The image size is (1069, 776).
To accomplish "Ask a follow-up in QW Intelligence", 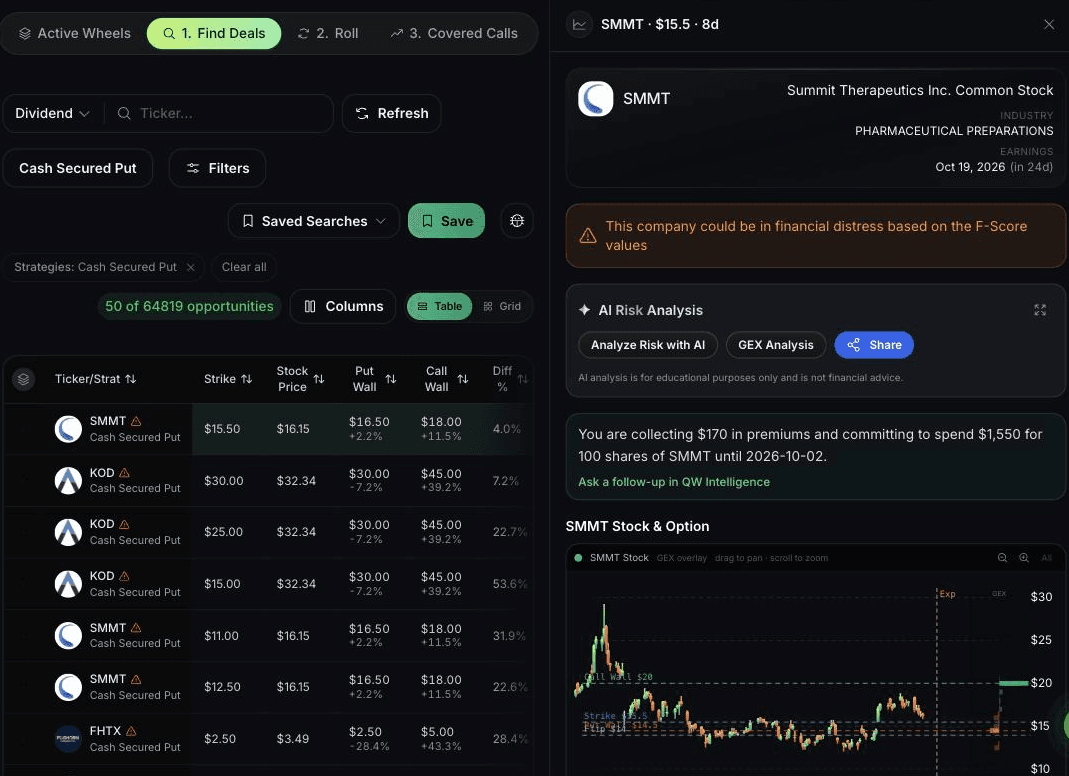I will [674, 481].
